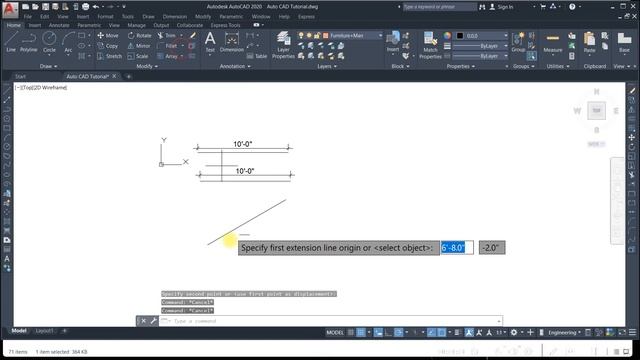The width and height of the screenshot is (640, 360).
Task: Click Sign In
Action: [501, 7]
